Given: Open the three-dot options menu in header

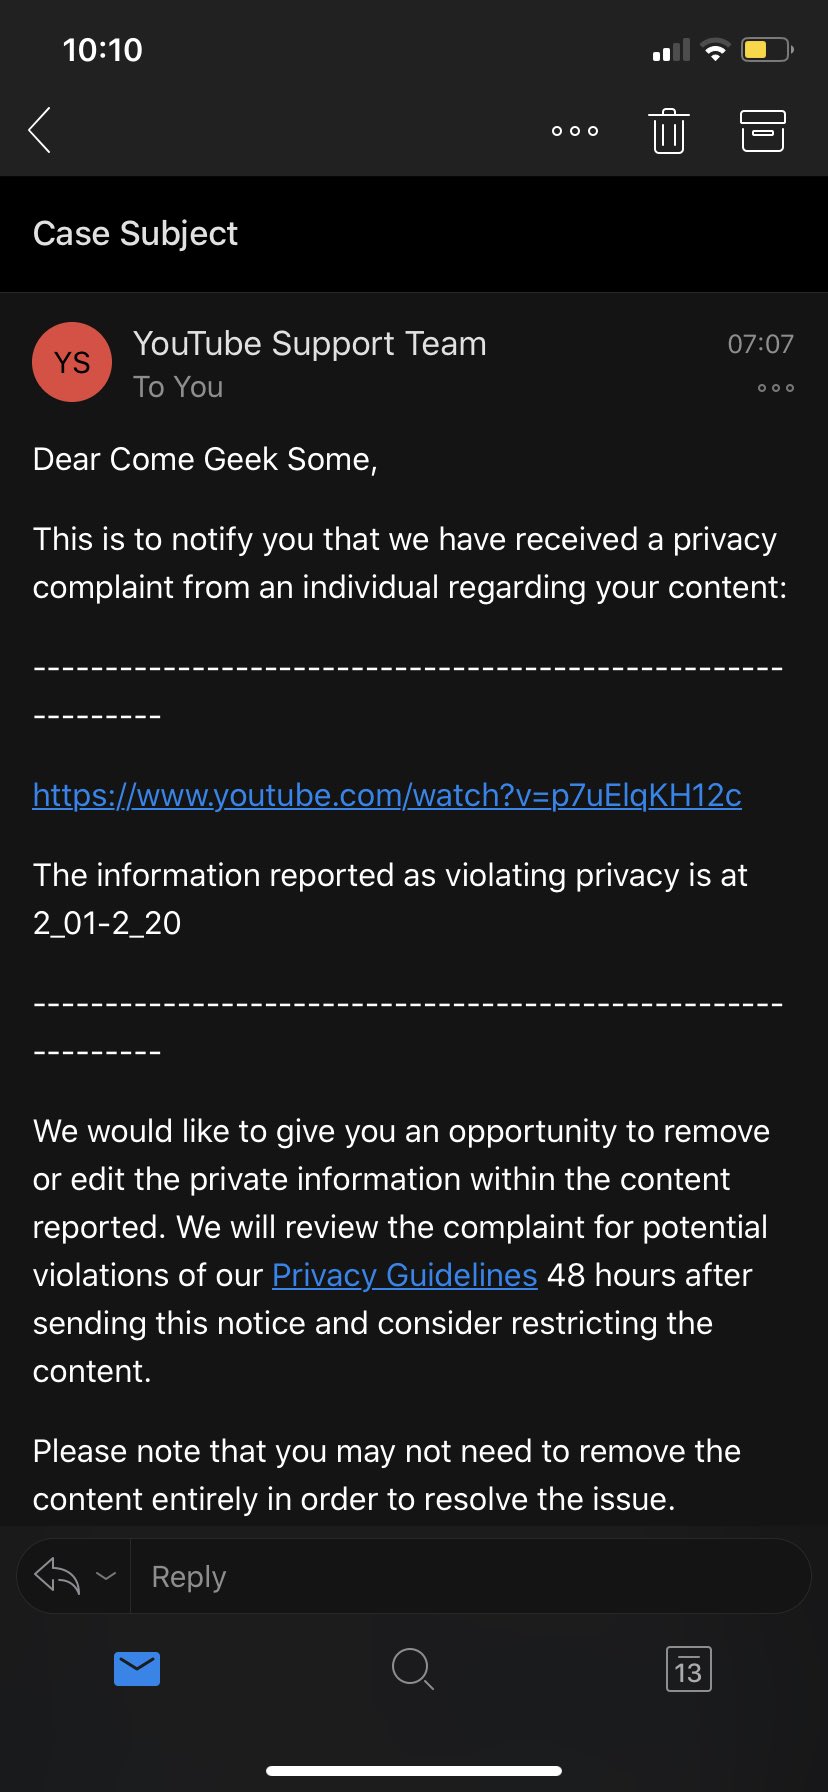Looking at the screenshot, I should coord(575,131).
